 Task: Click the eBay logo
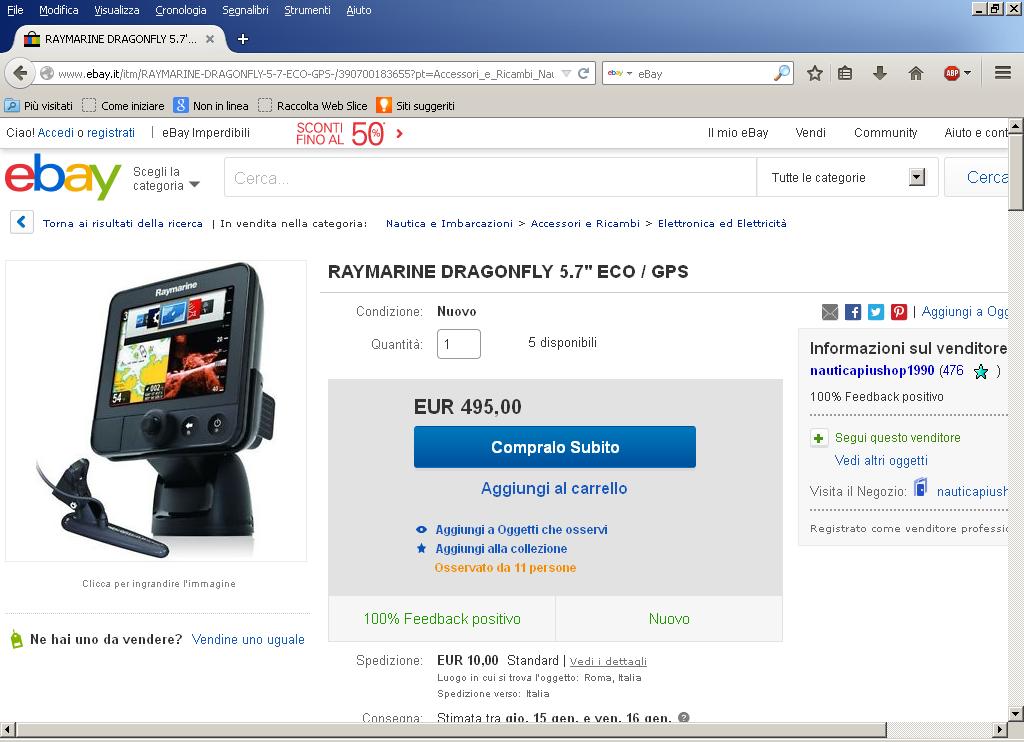point(63,176)
